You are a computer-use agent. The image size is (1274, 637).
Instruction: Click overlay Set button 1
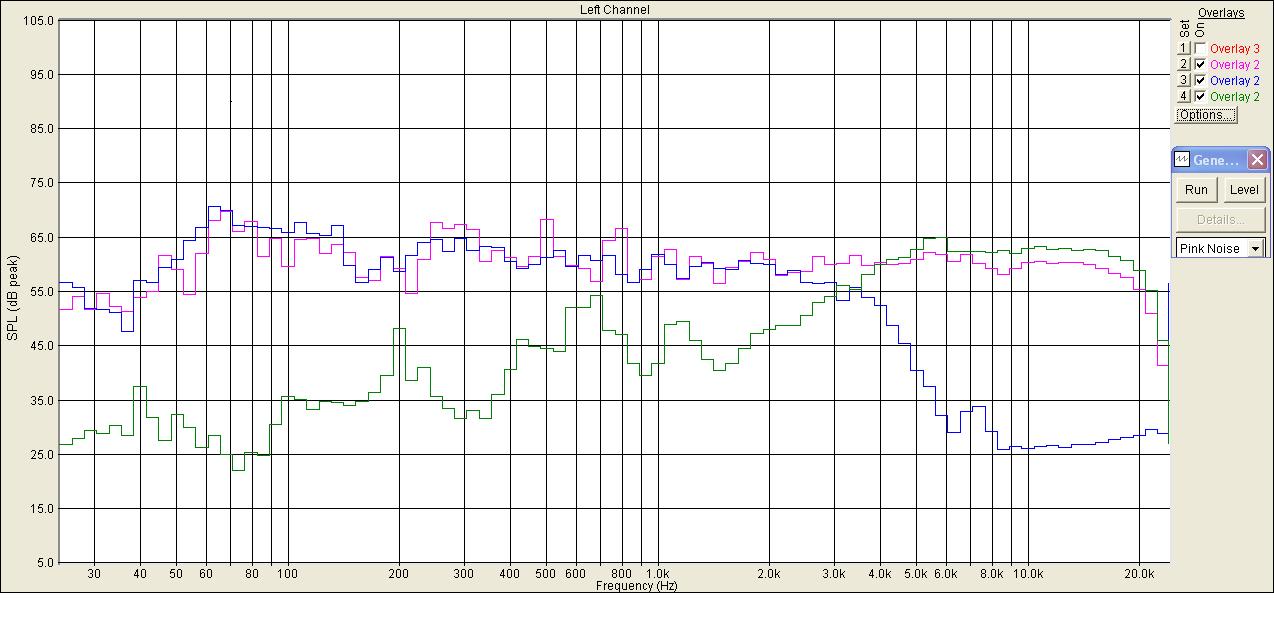tap(1183, 48)
